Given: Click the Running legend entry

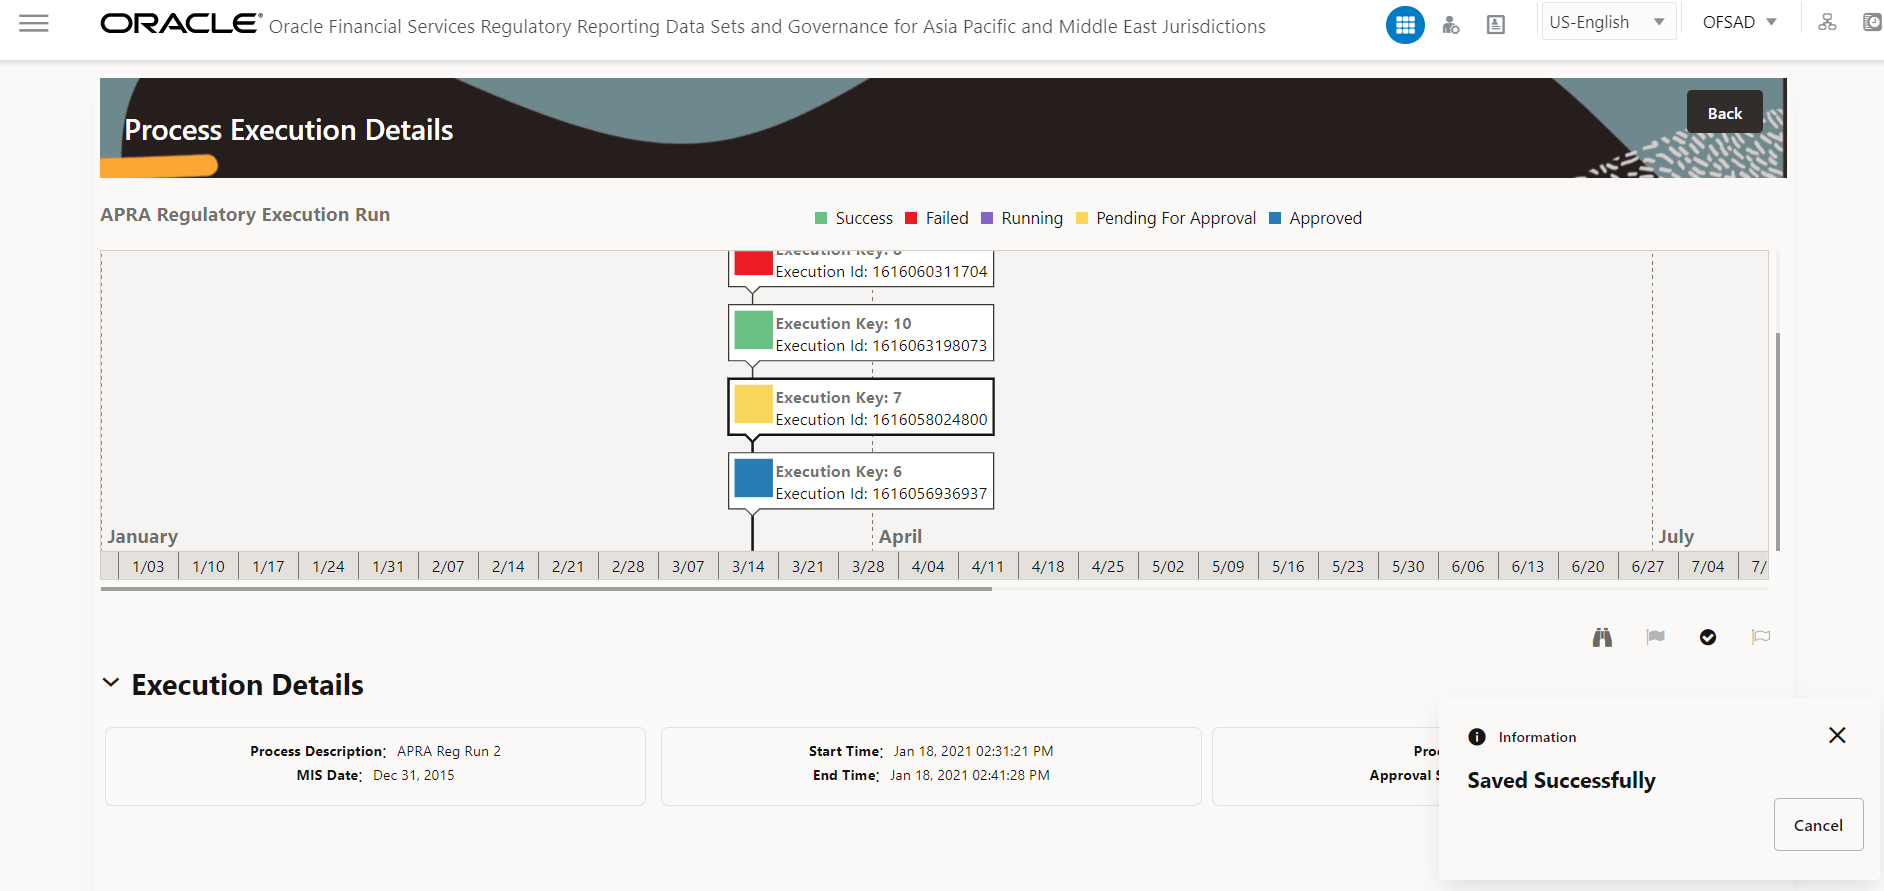Looking at the screenshot, I should 1022,218.
